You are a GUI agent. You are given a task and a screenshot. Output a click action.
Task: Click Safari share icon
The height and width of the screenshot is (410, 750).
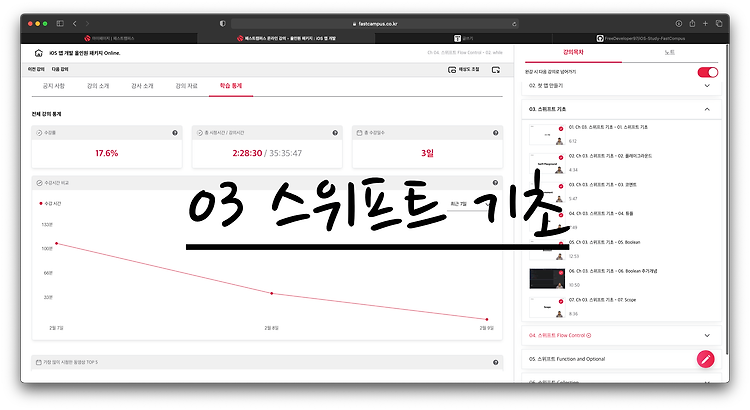tap(692, 23)
